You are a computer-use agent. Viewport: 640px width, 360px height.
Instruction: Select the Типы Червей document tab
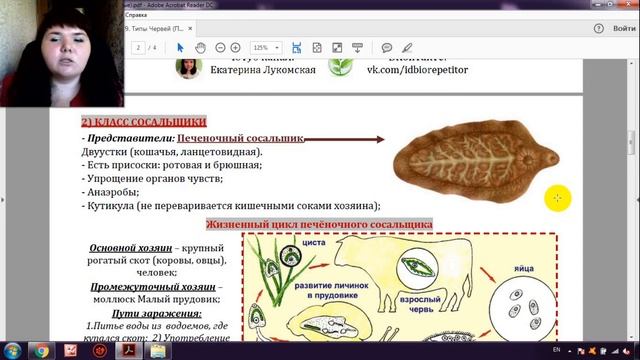(x=154, y=29)
